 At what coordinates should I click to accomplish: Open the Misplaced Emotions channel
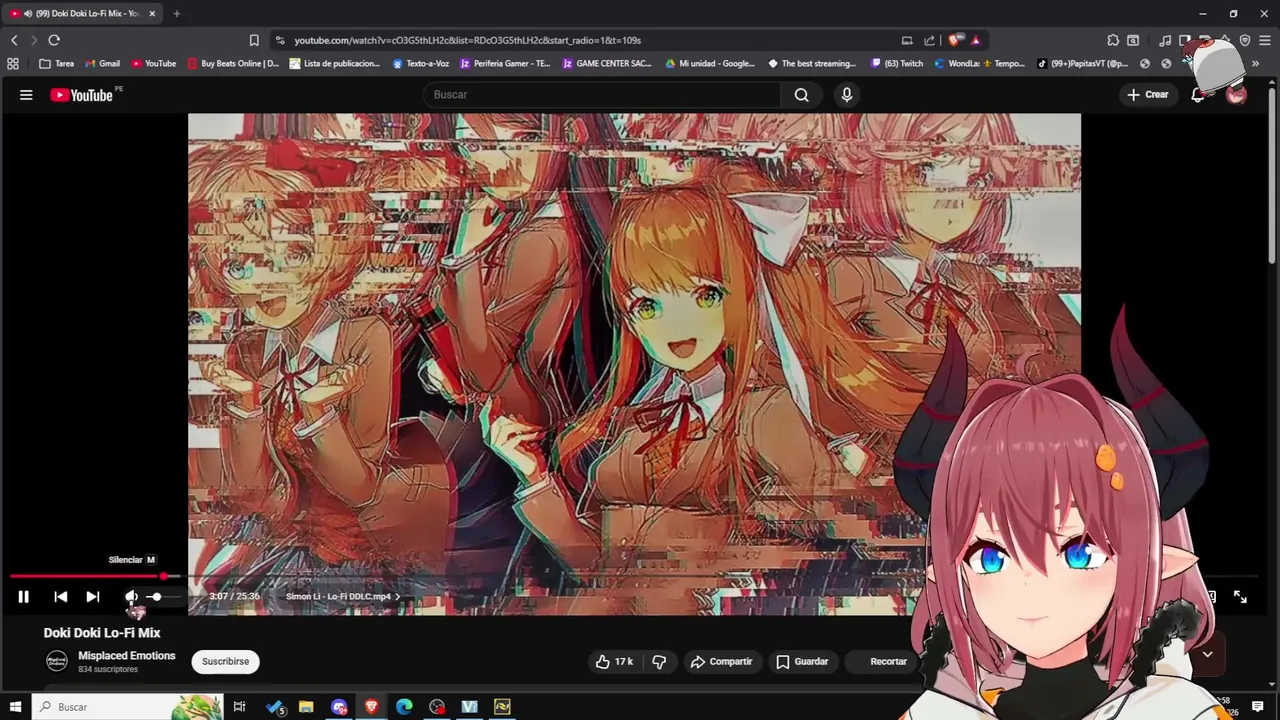pyautogui.click(x=127, y=656)
